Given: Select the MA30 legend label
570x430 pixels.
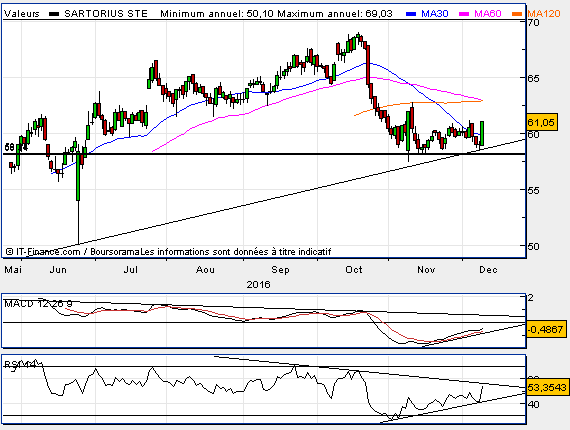Looking at the screenshot, I should click(x=434, y=14).
